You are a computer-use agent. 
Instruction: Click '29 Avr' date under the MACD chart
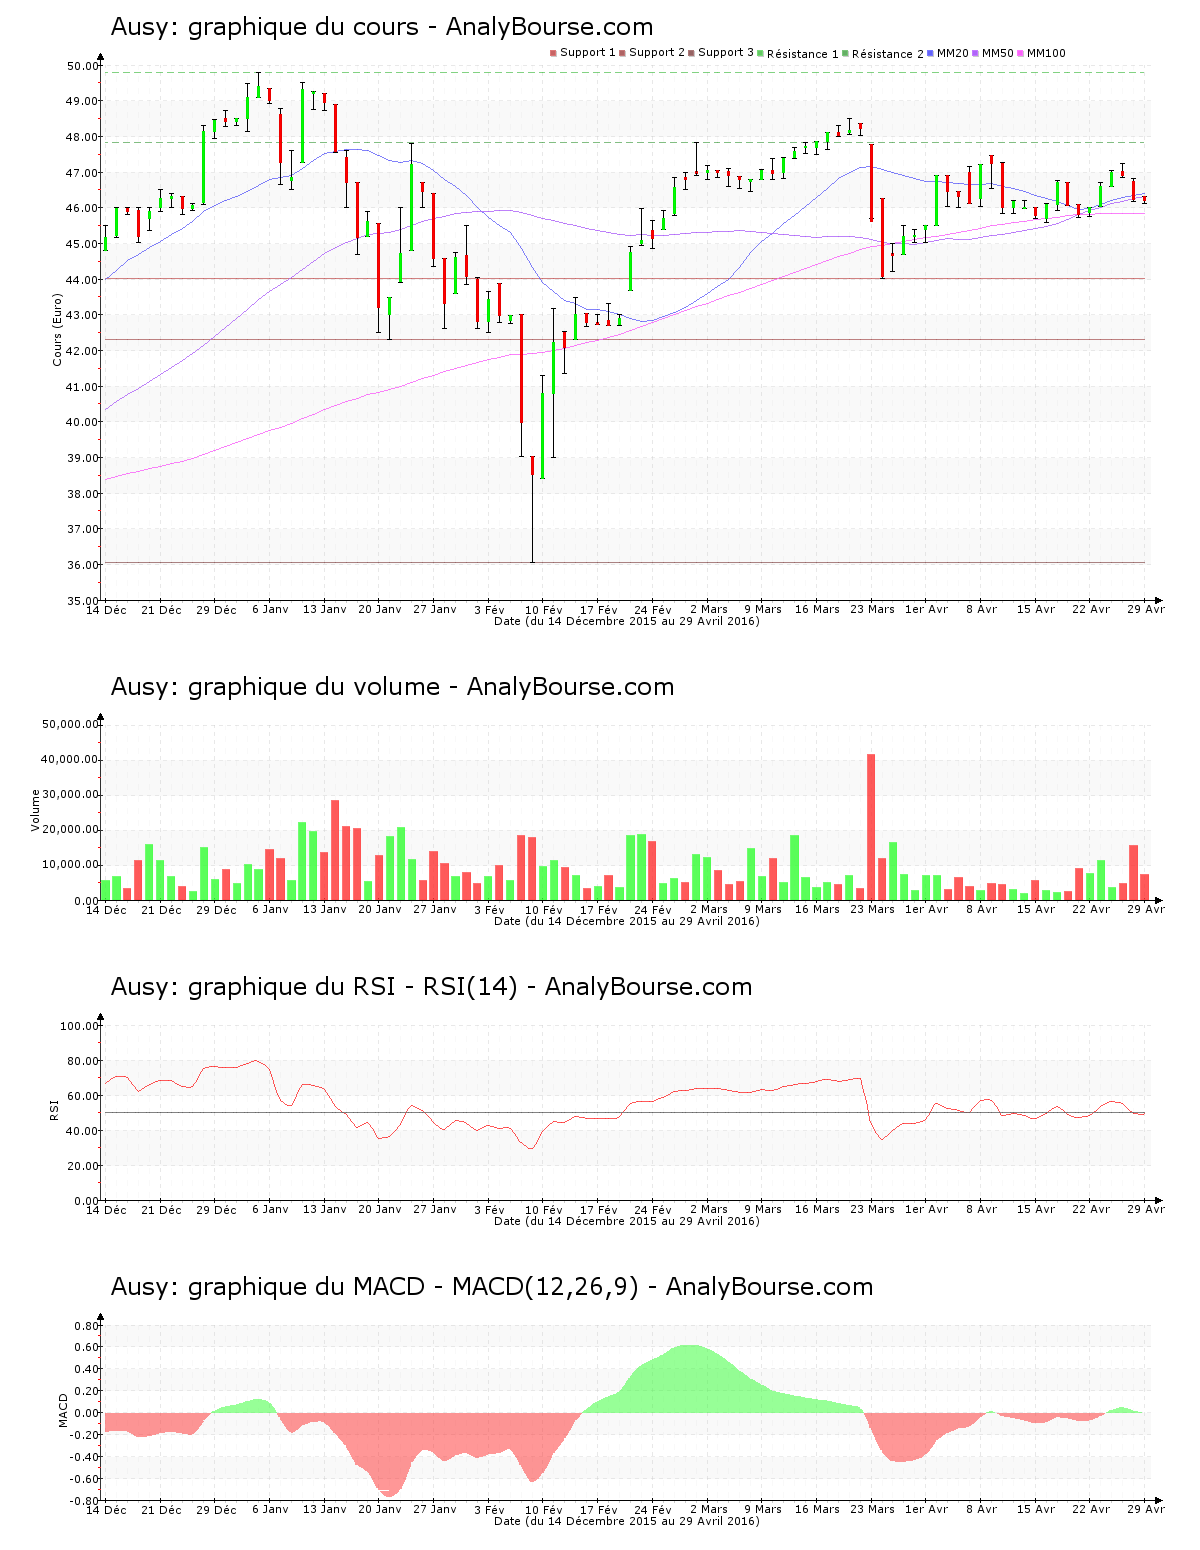click(x=1146, y=1510)
